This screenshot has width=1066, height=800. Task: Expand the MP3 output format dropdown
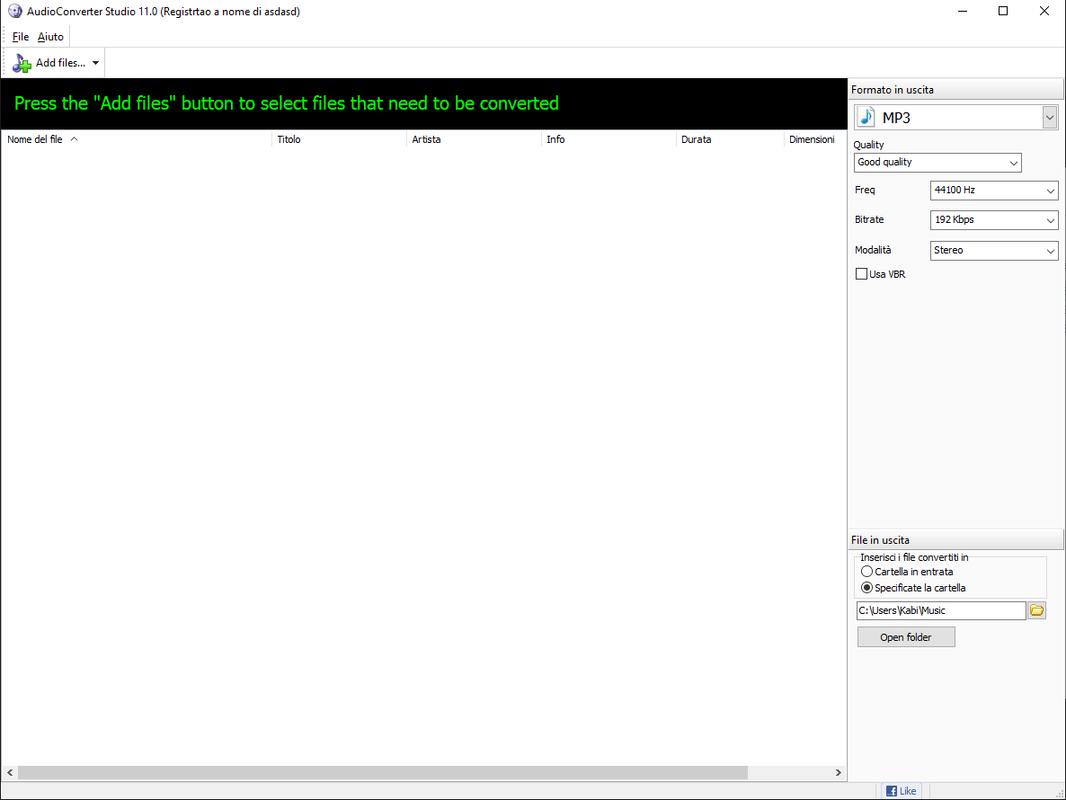coord(1050,118)
